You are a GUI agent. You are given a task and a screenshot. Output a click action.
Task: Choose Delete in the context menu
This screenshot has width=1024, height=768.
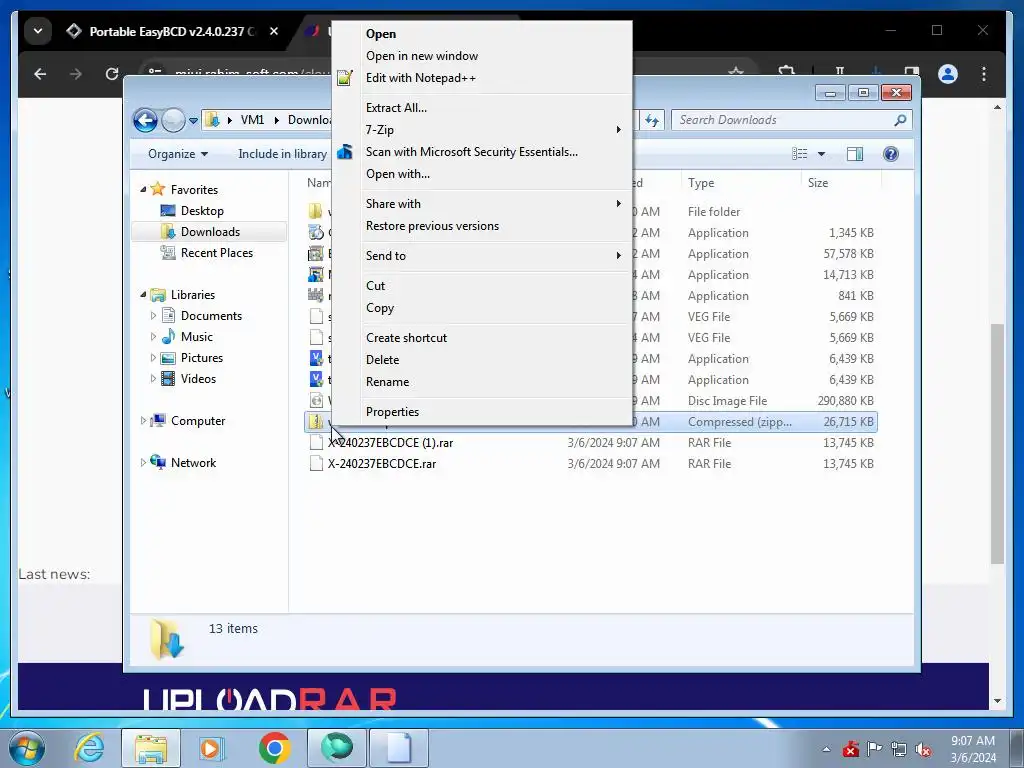[382, 360]
